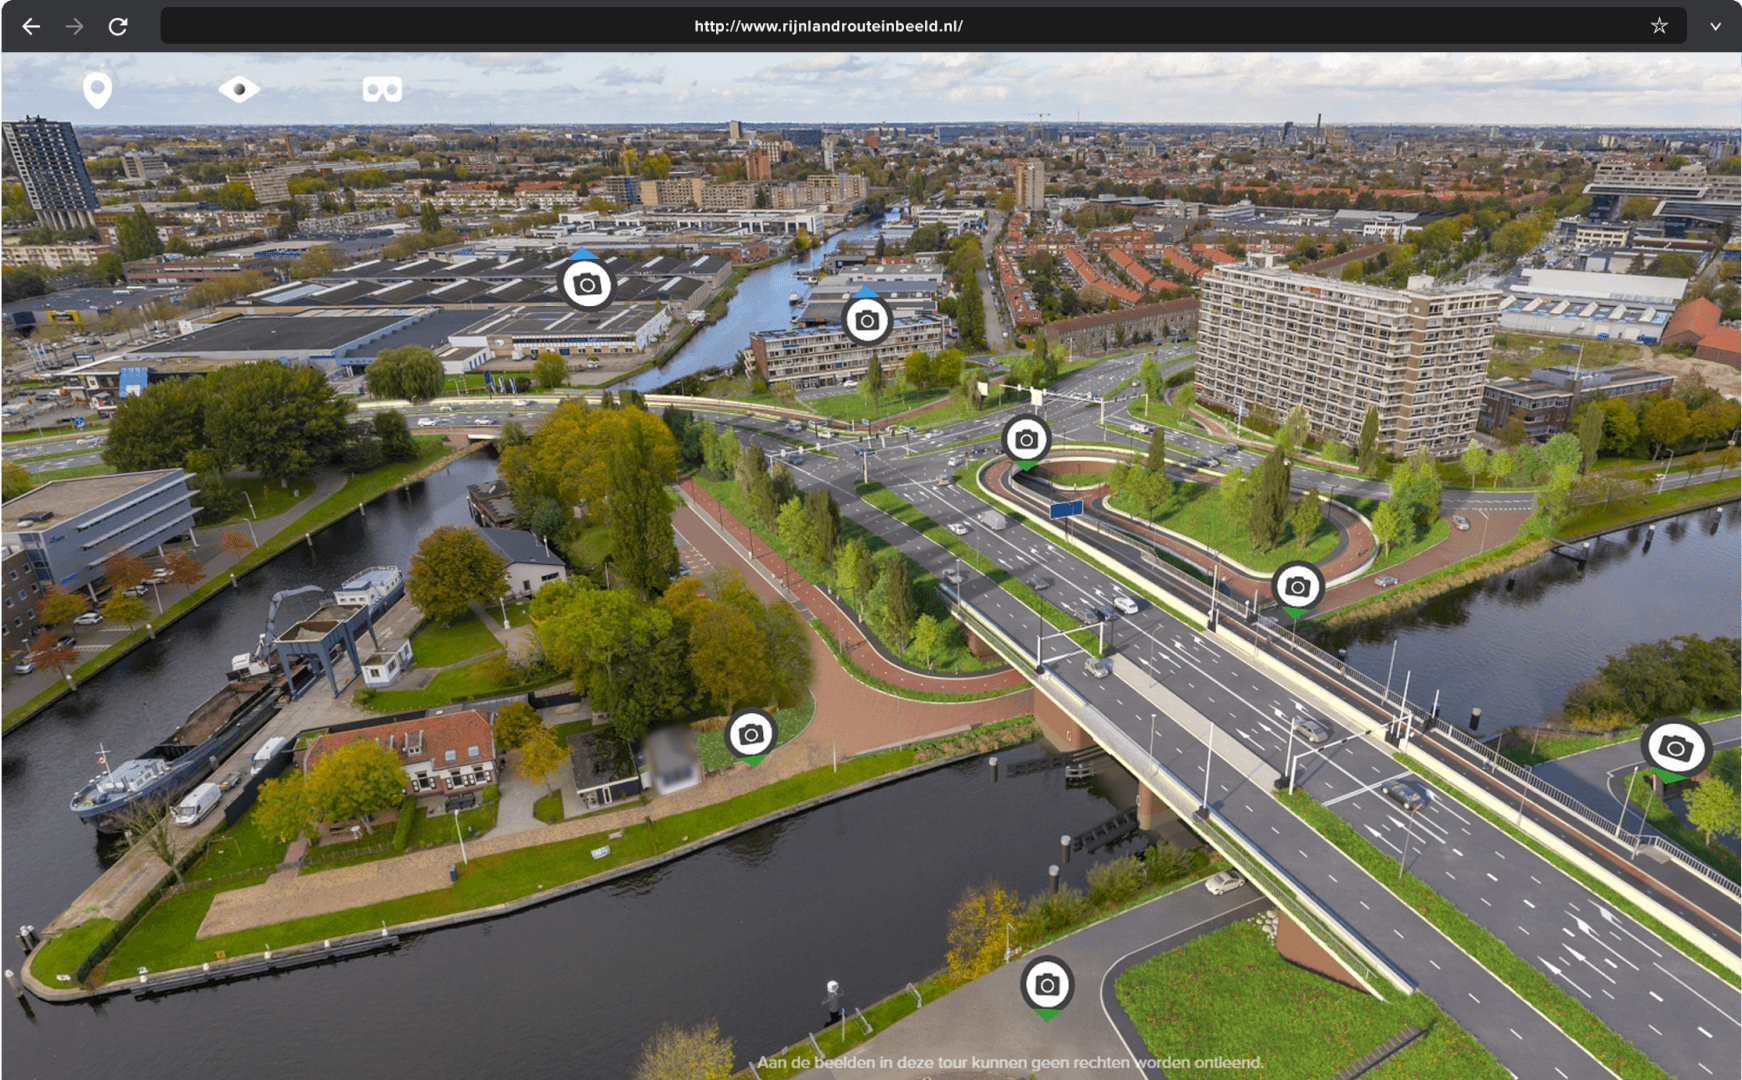
Task: Select camera hotspot at bottom waterside road
Action: (x=1047, y=985)
